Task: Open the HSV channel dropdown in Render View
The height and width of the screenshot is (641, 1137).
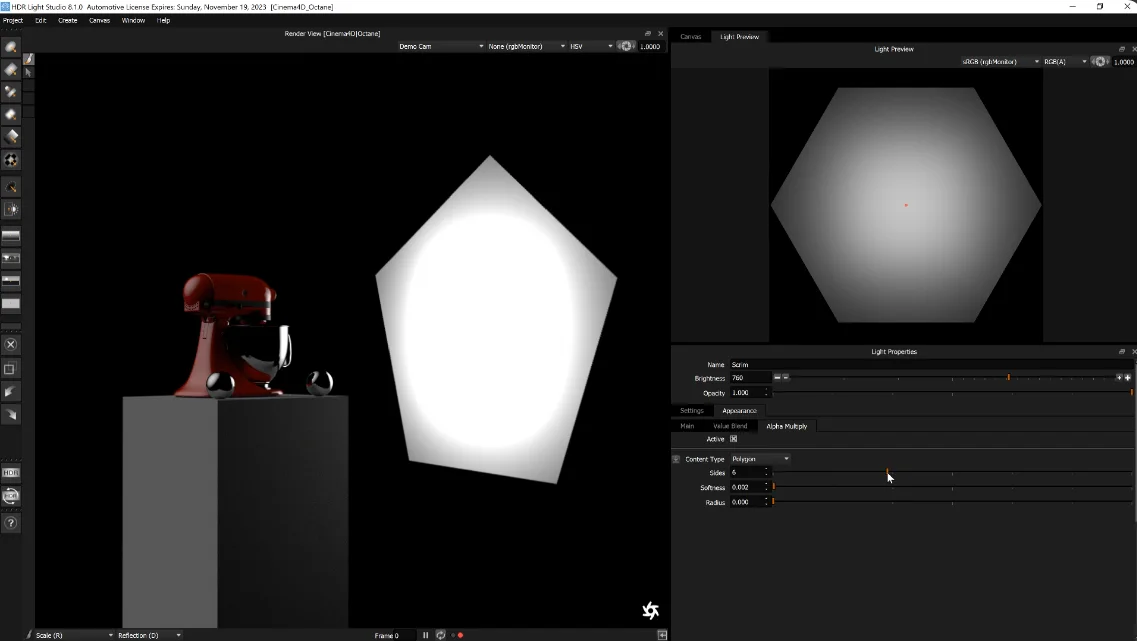Action: (591, 46)
